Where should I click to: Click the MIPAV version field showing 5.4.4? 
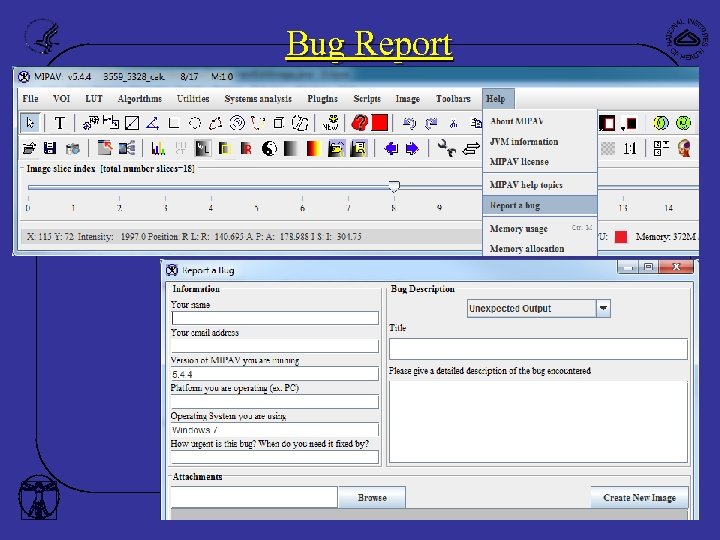[x=275, y=374]
